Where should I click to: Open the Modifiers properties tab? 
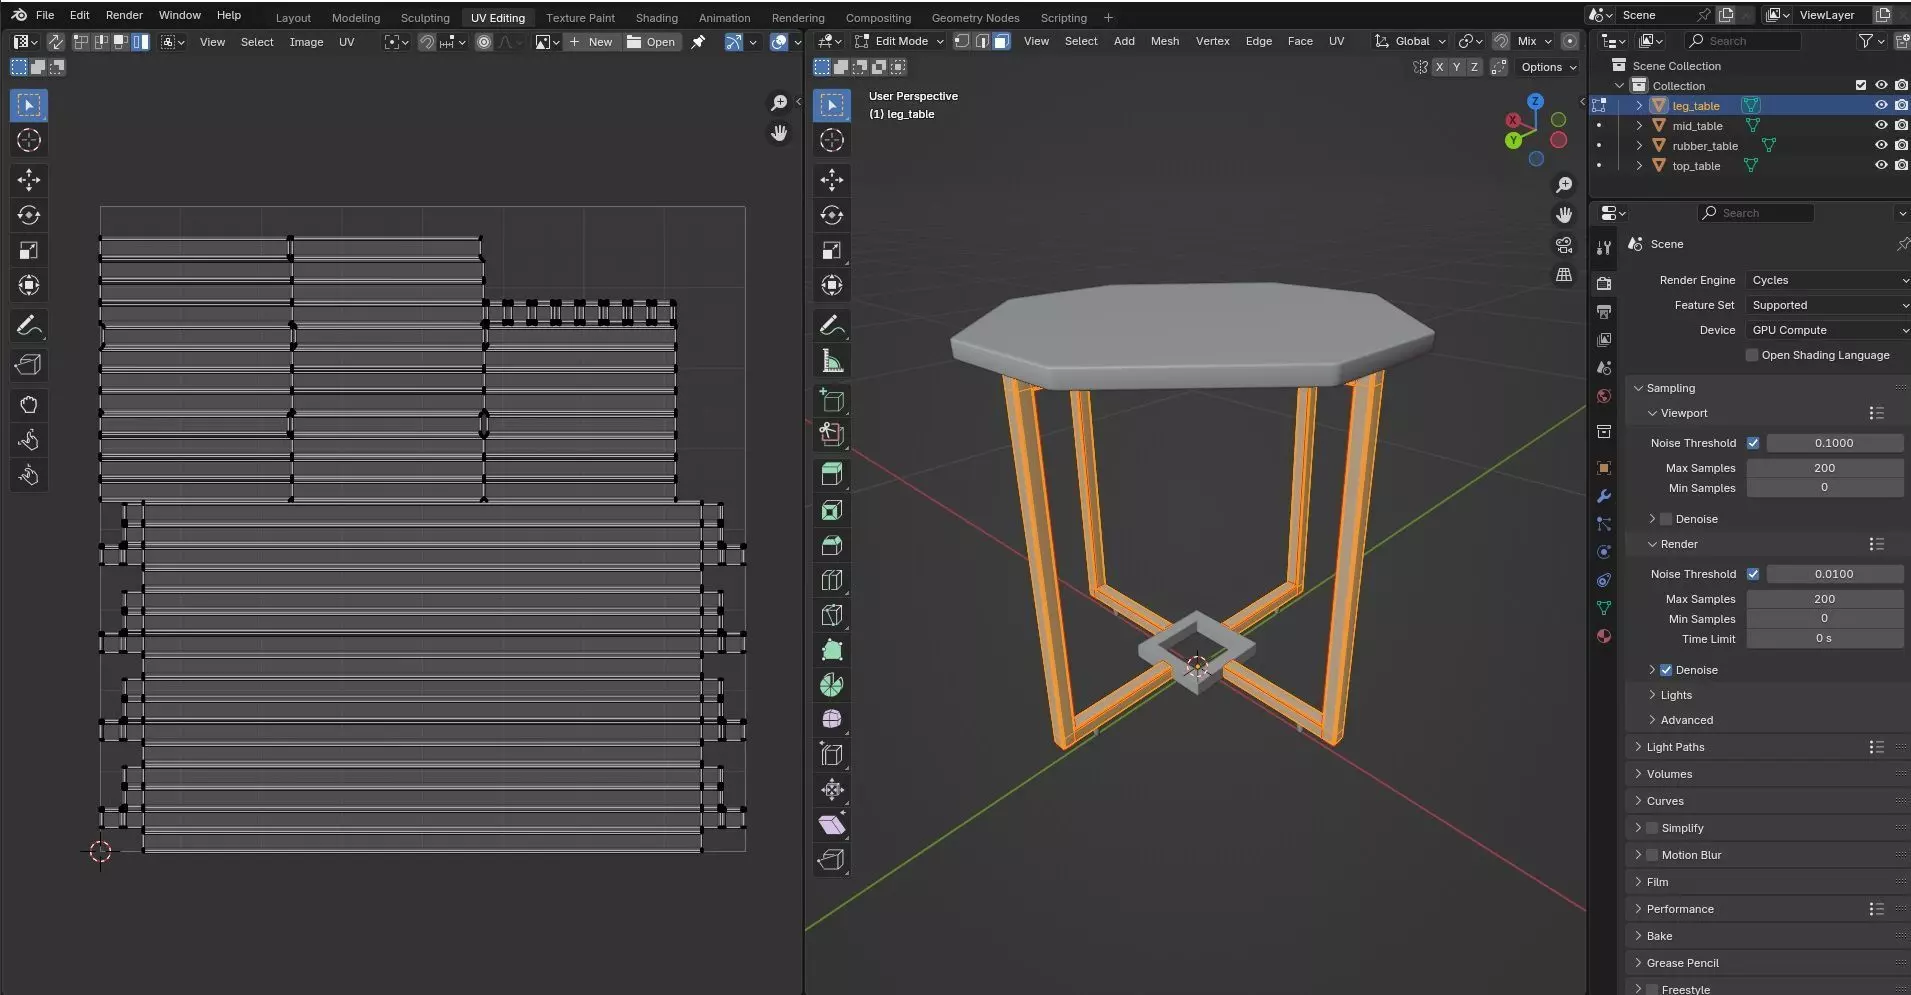1604,496
